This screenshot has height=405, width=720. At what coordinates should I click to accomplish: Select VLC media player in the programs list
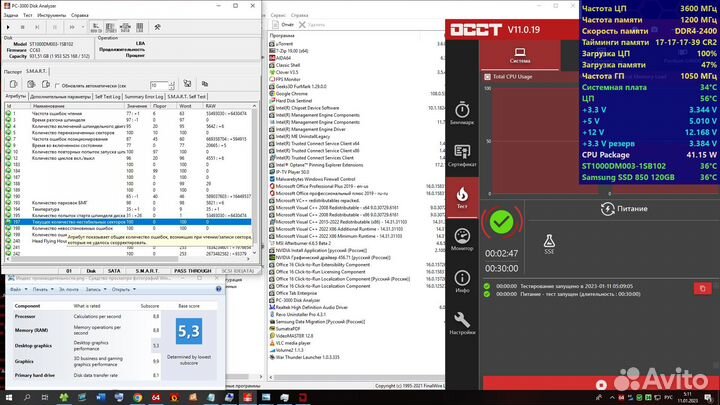pos(292,343)
